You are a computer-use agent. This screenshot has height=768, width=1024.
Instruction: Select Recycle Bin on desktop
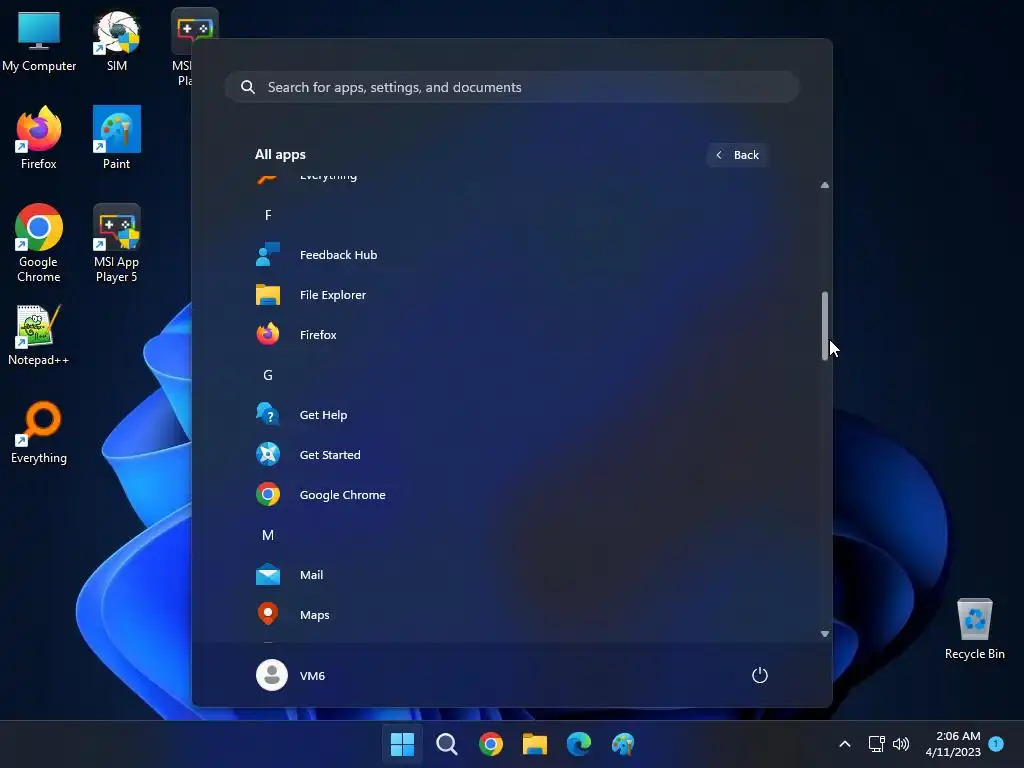point(974,629)
